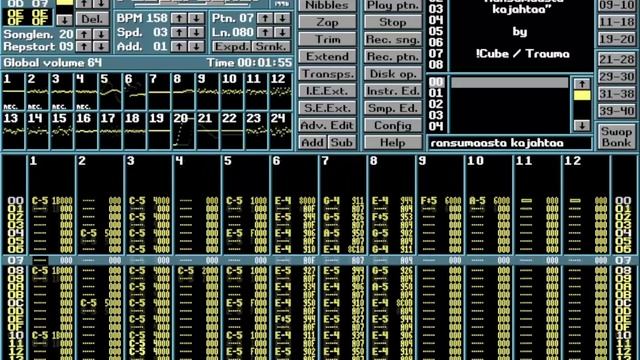The width and height of the screenshot is (640, 360).
Task: Increase Add. value with up arrow
Action: pyautogui.click(x=179, y=47)
